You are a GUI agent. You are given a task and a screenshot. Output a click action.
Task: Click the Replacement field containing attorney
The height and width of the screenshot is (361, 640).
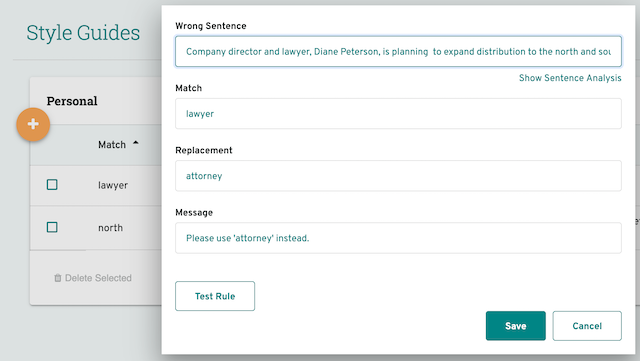pos(398,176)
